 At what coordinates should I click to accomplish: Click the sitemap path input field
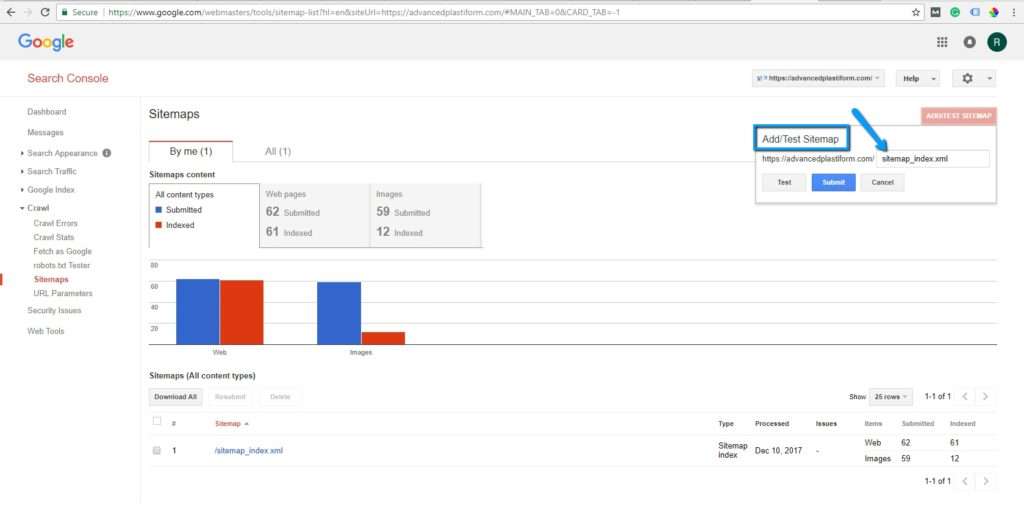coord(933,159)
